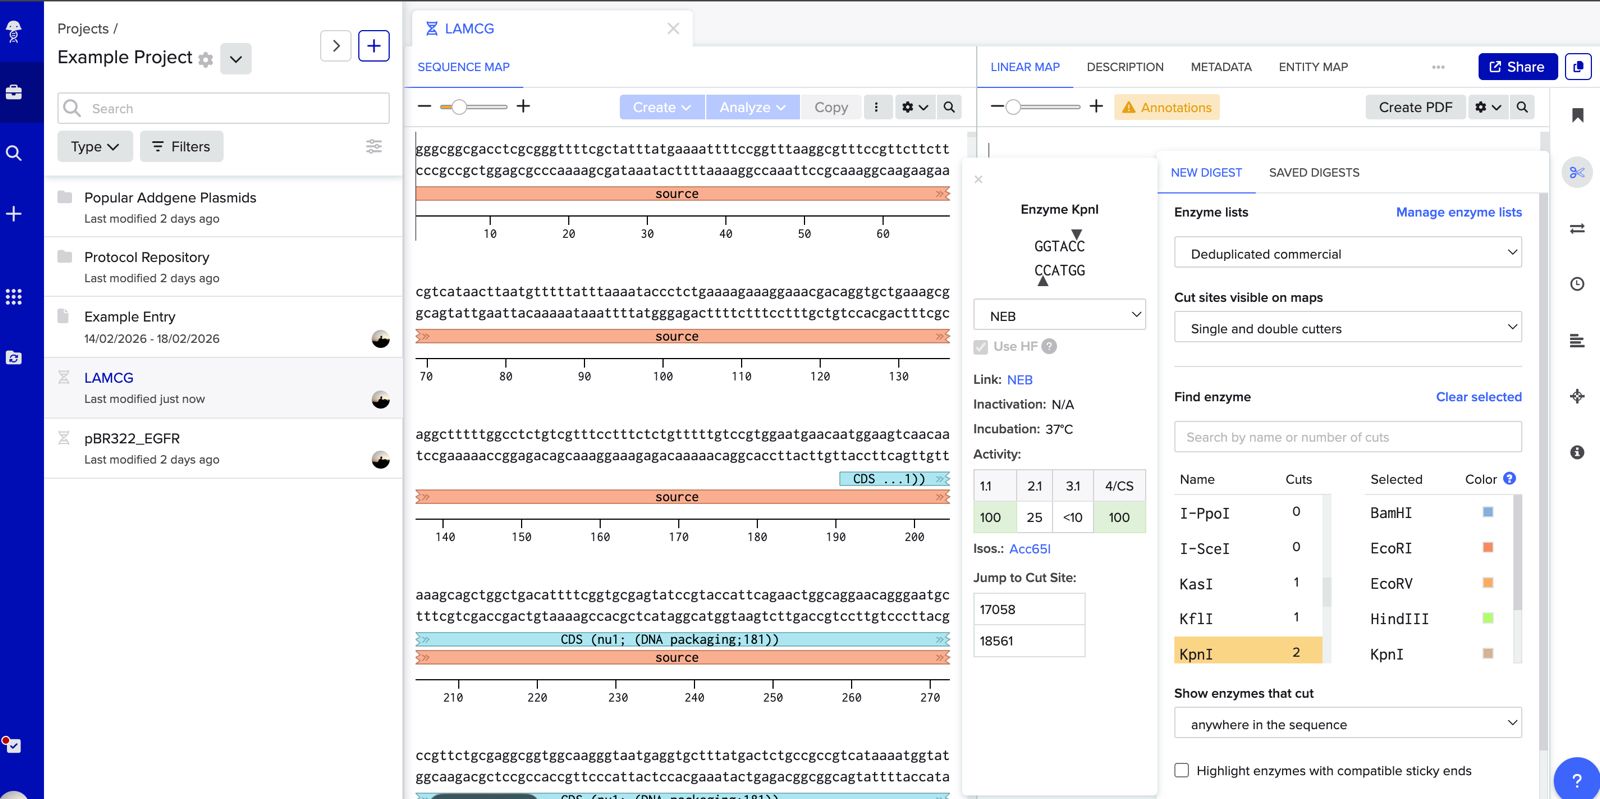1600x799 pixels.
Task: Click zoom in plus on sequence map
Action: pyautogui.click(x=523, y=106)
